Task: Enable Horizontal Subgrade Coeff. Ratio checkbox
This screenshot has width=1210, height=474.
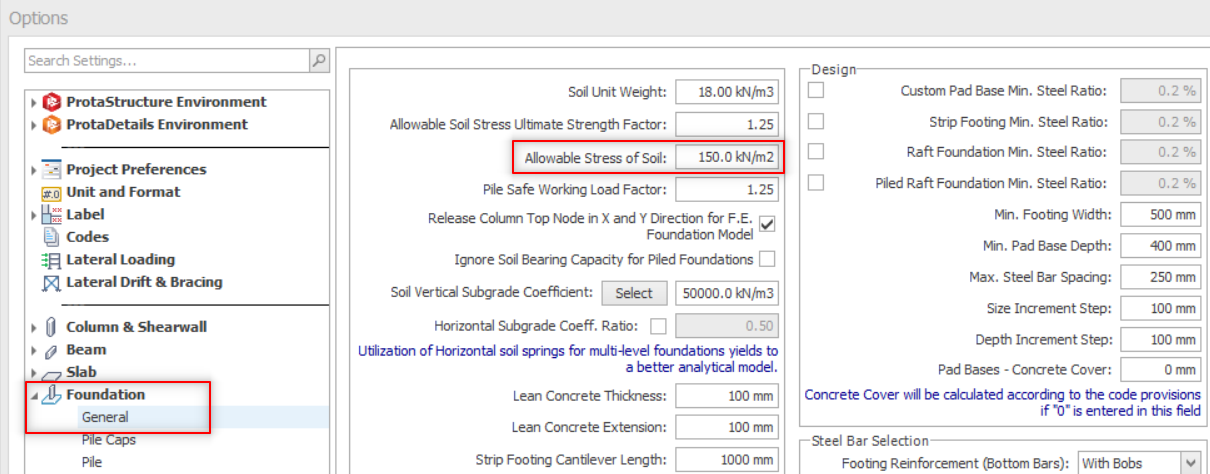Action: click(x=658, y=326)
